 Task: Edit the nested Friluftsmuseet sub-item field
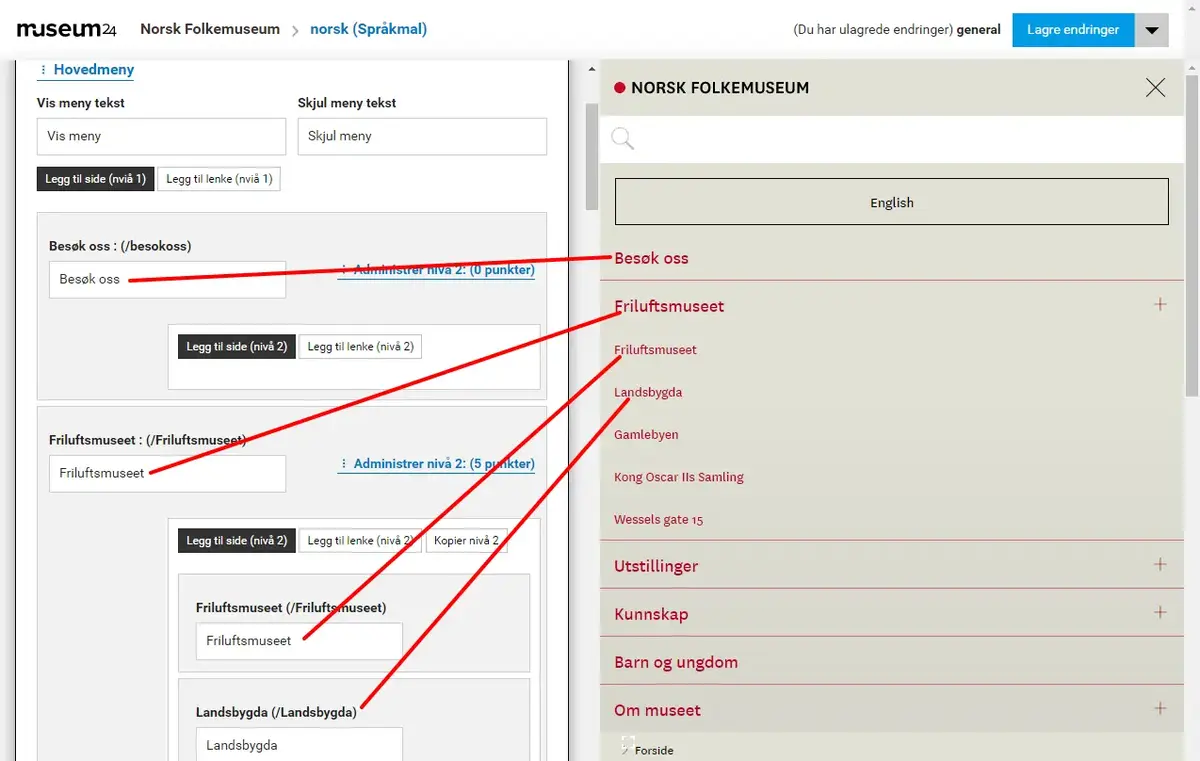coord(299,641)
